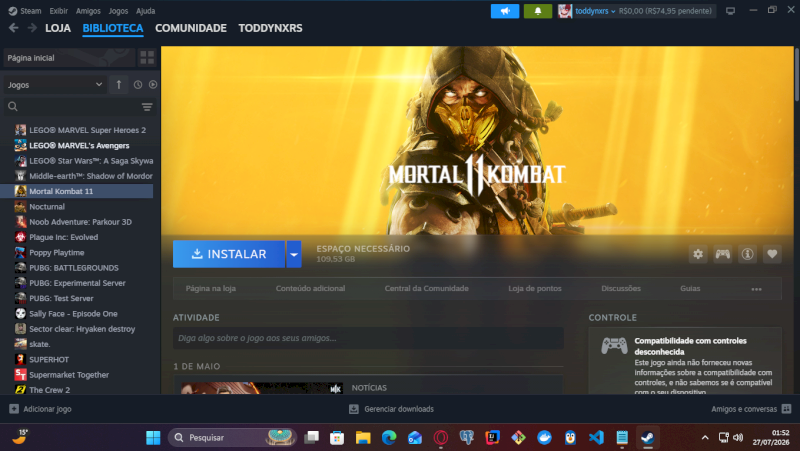Open the Amigos menu

(88, 11)
